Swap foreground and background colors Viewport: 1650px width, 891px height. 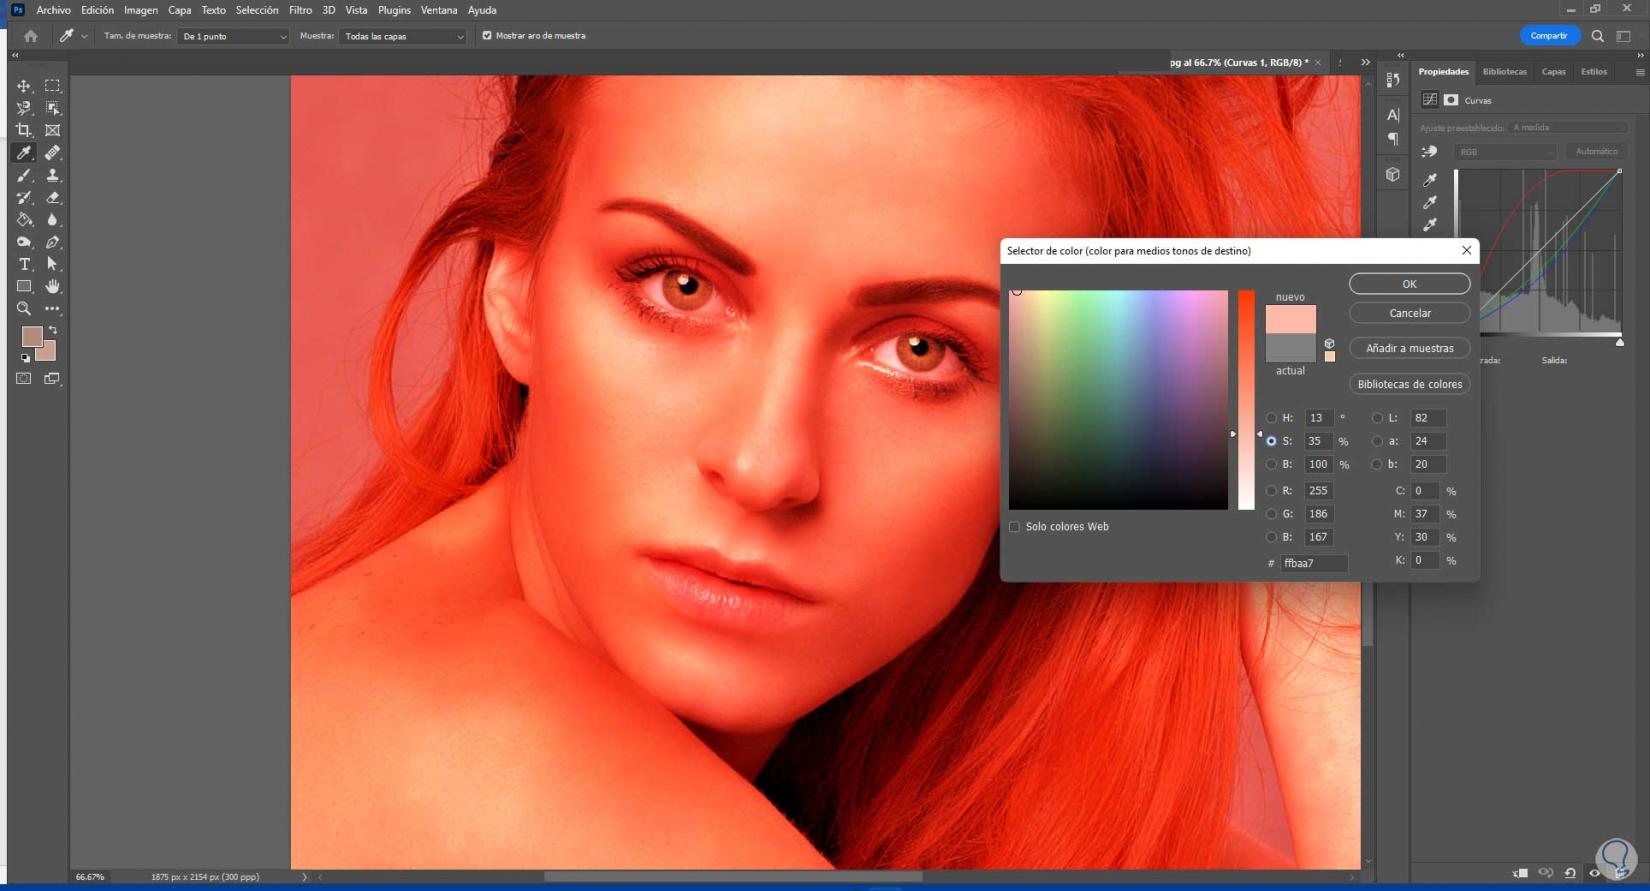[x=53, y=330]
